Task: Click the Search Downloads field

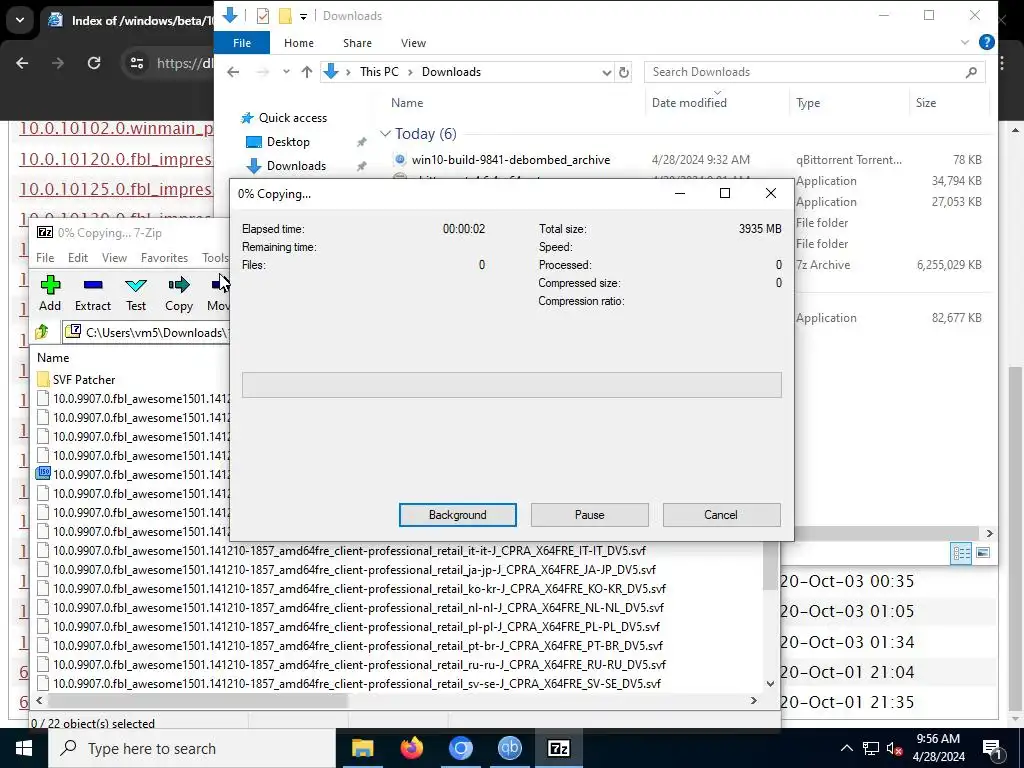Action: click(814, 72)
